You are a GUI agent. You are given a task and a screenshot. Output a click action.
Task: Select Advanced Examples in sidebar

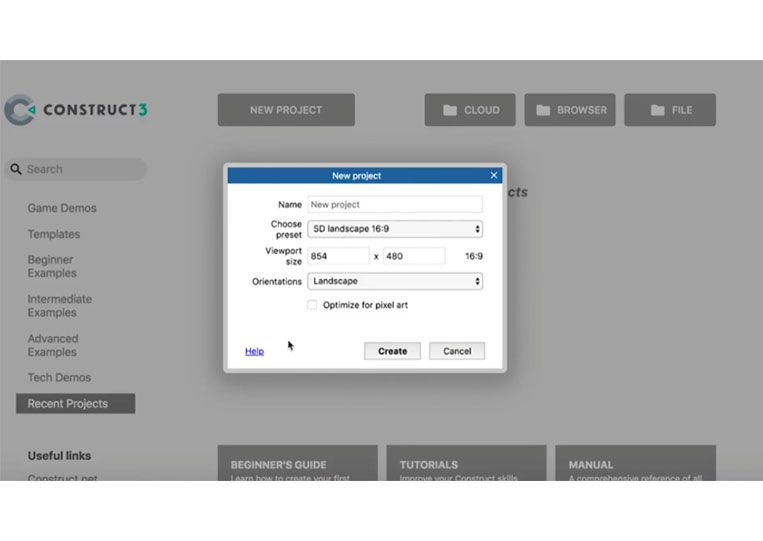pos(53,345)
